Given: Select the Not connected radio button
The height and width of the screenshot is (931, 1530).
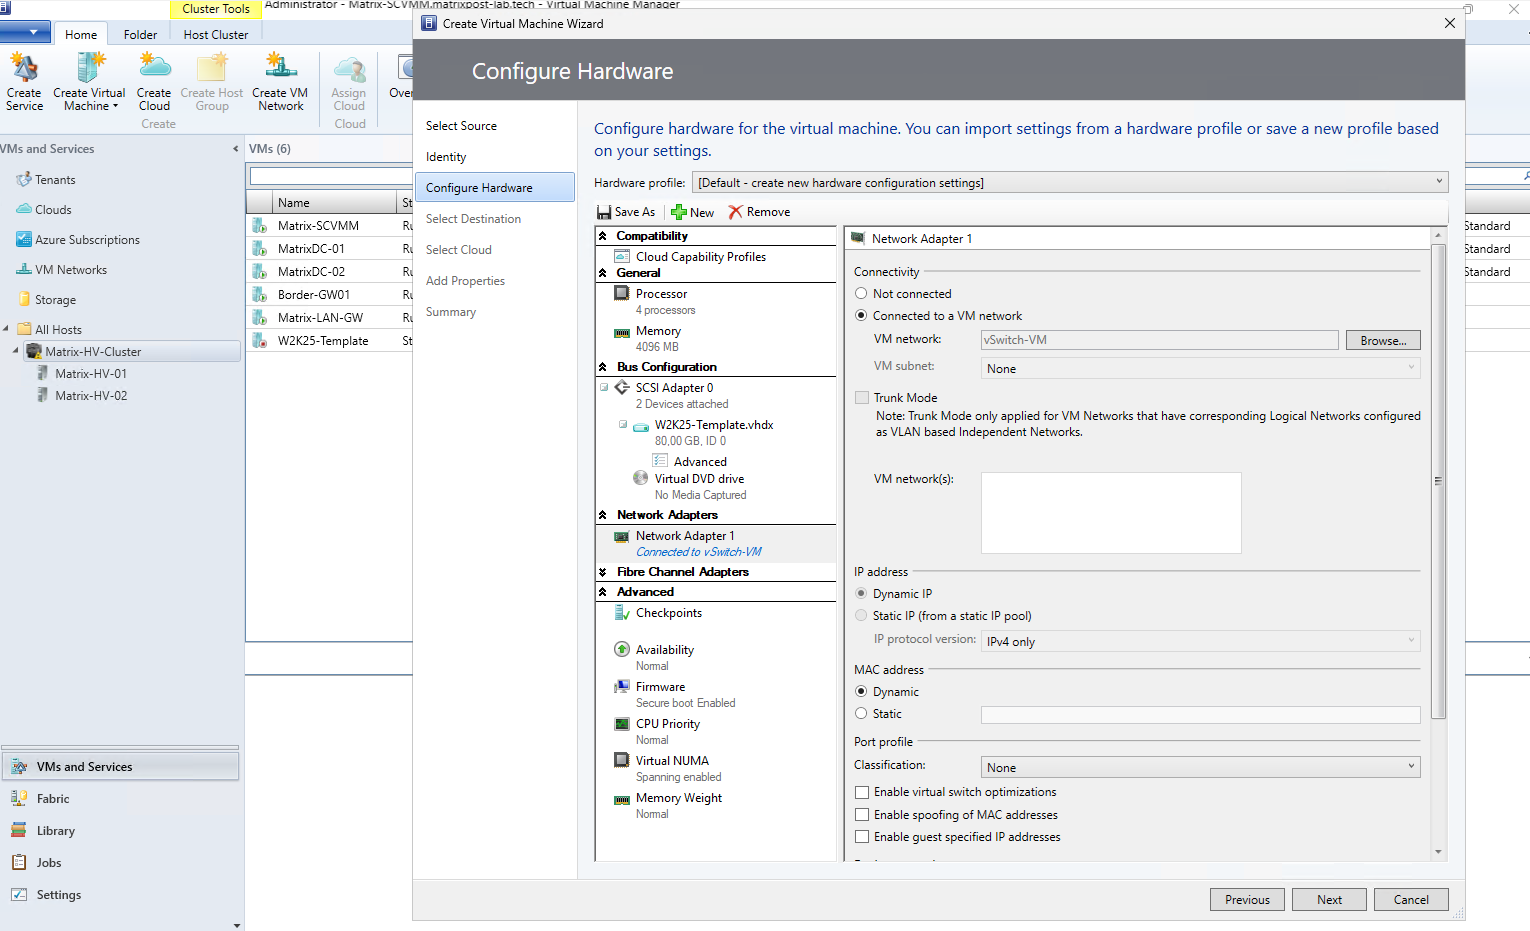Looking at the screenshot, I should click(x=861, y=294).
